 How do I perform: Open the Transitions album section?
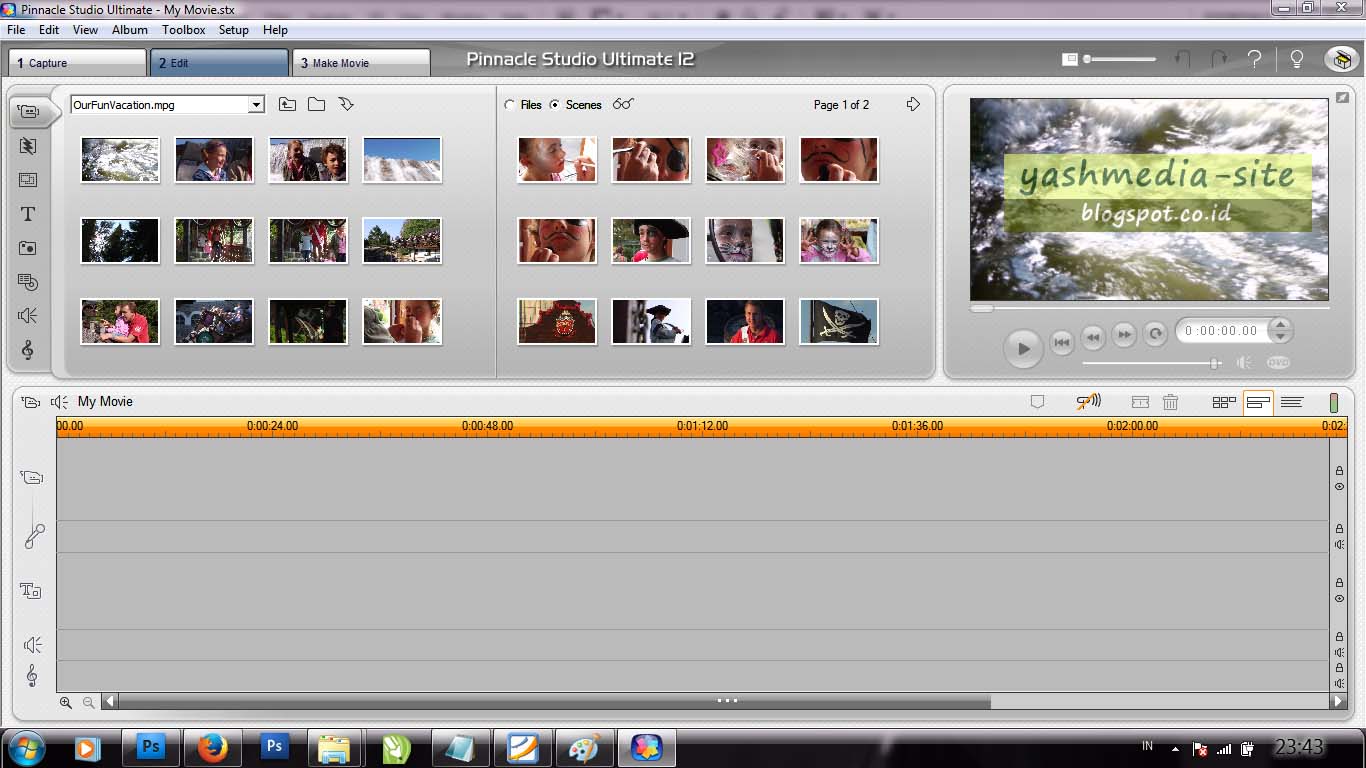tap(28, 146)
